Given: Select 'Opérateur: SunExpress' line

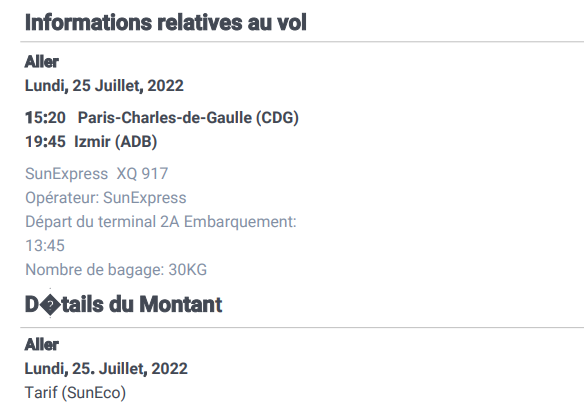Looking at the screenshot, I should [106, 198].
